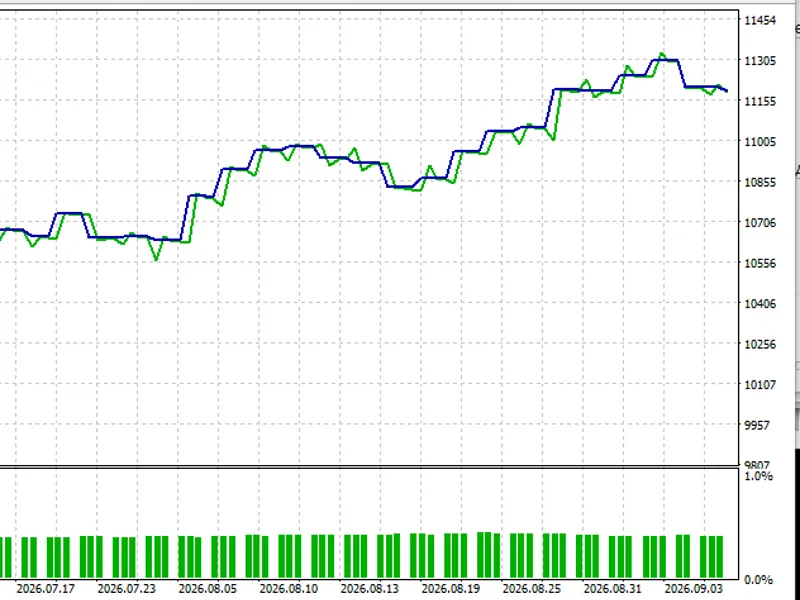Screen dimensions: 800x600
Task: Click the 2026.08.10 date label
Action: [289, 589]
